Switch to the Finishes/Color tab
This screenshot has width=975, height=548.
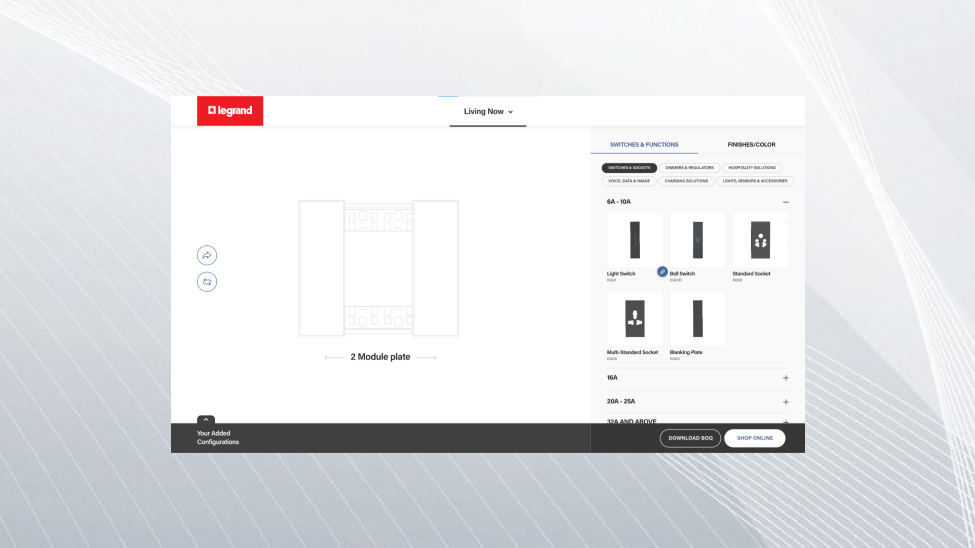pos(751,145)
